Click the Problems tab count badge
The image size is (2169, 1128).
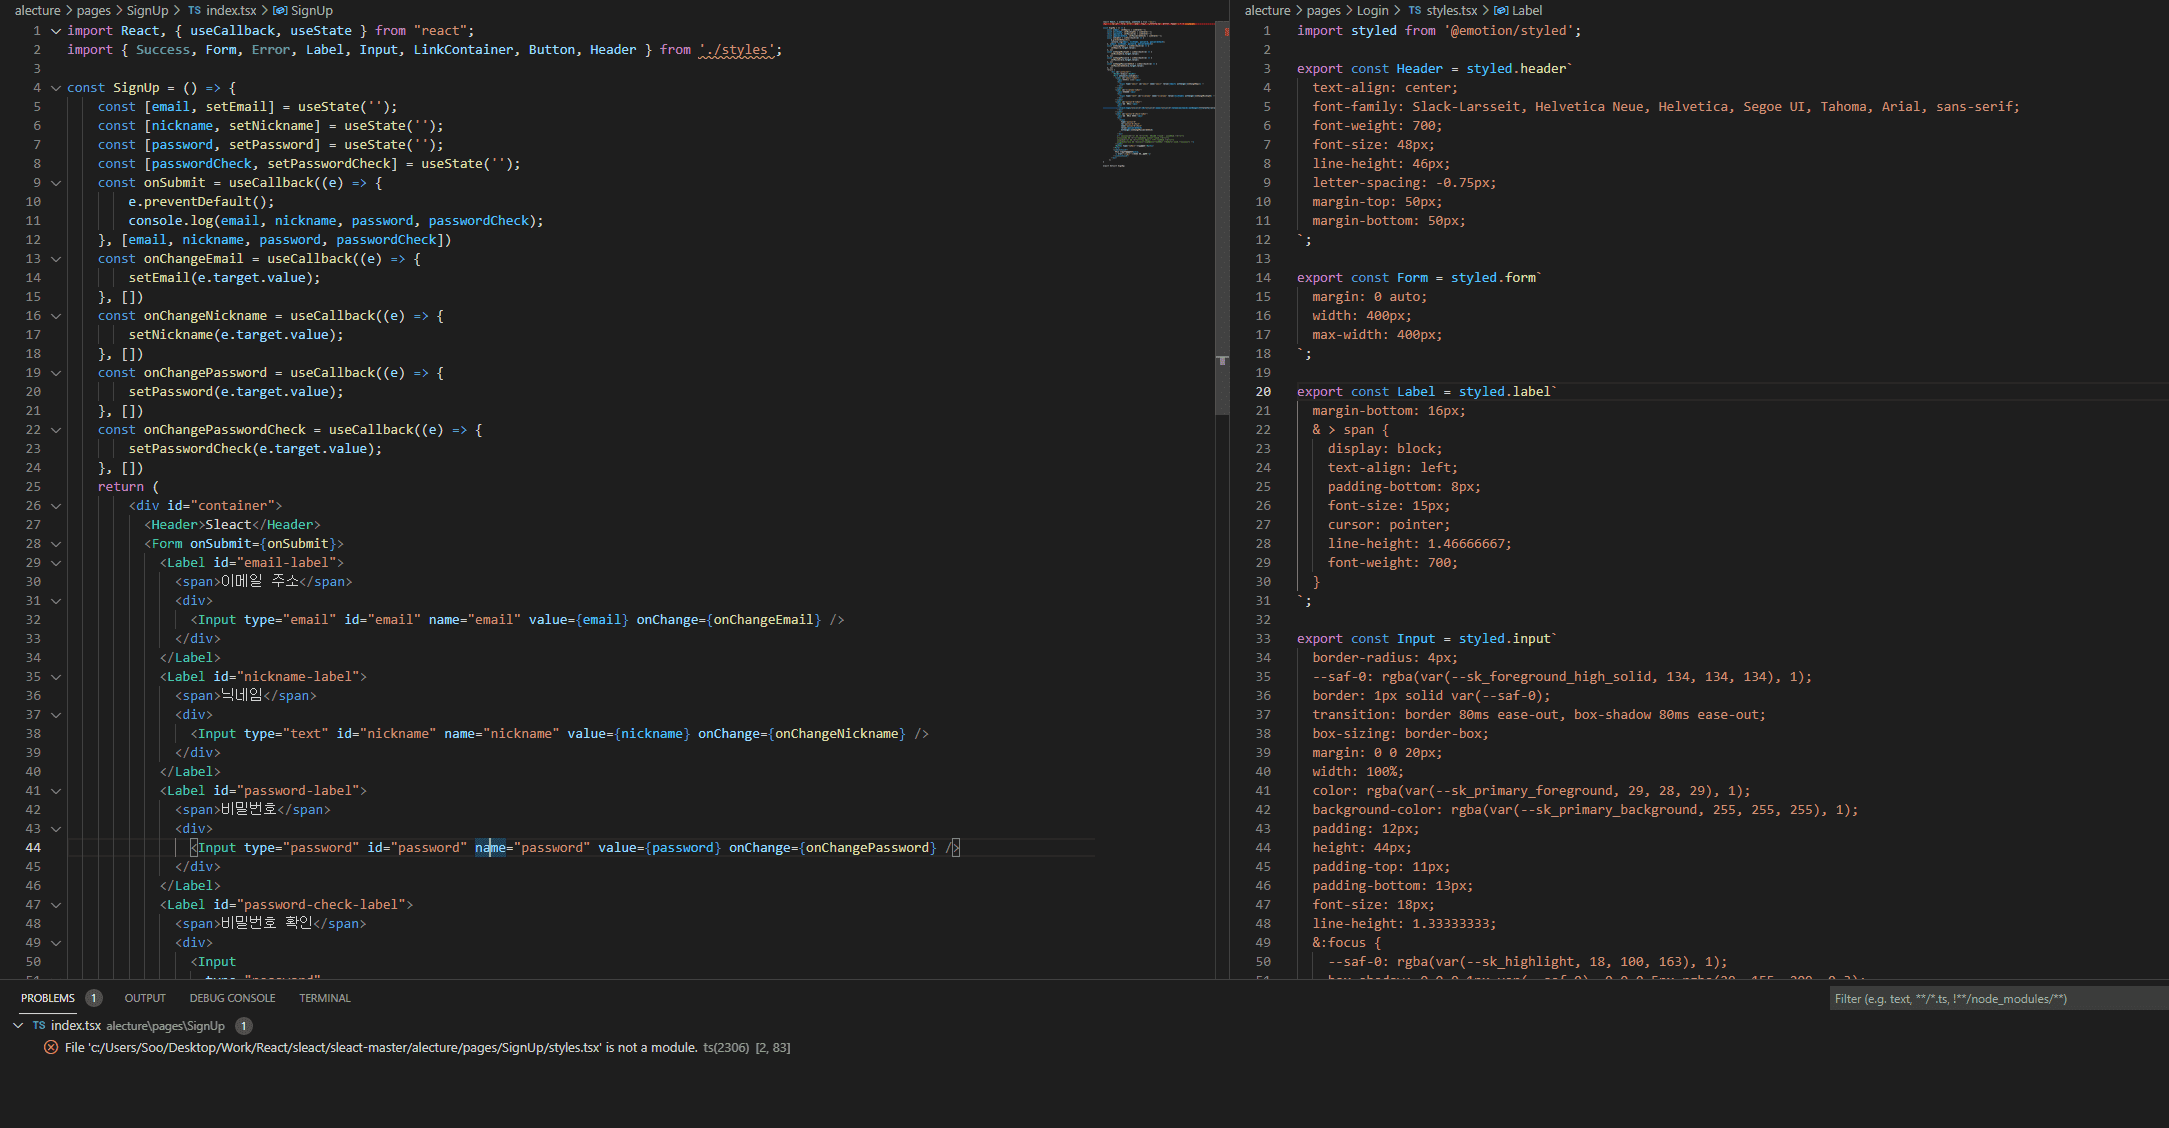pos(93,998)
